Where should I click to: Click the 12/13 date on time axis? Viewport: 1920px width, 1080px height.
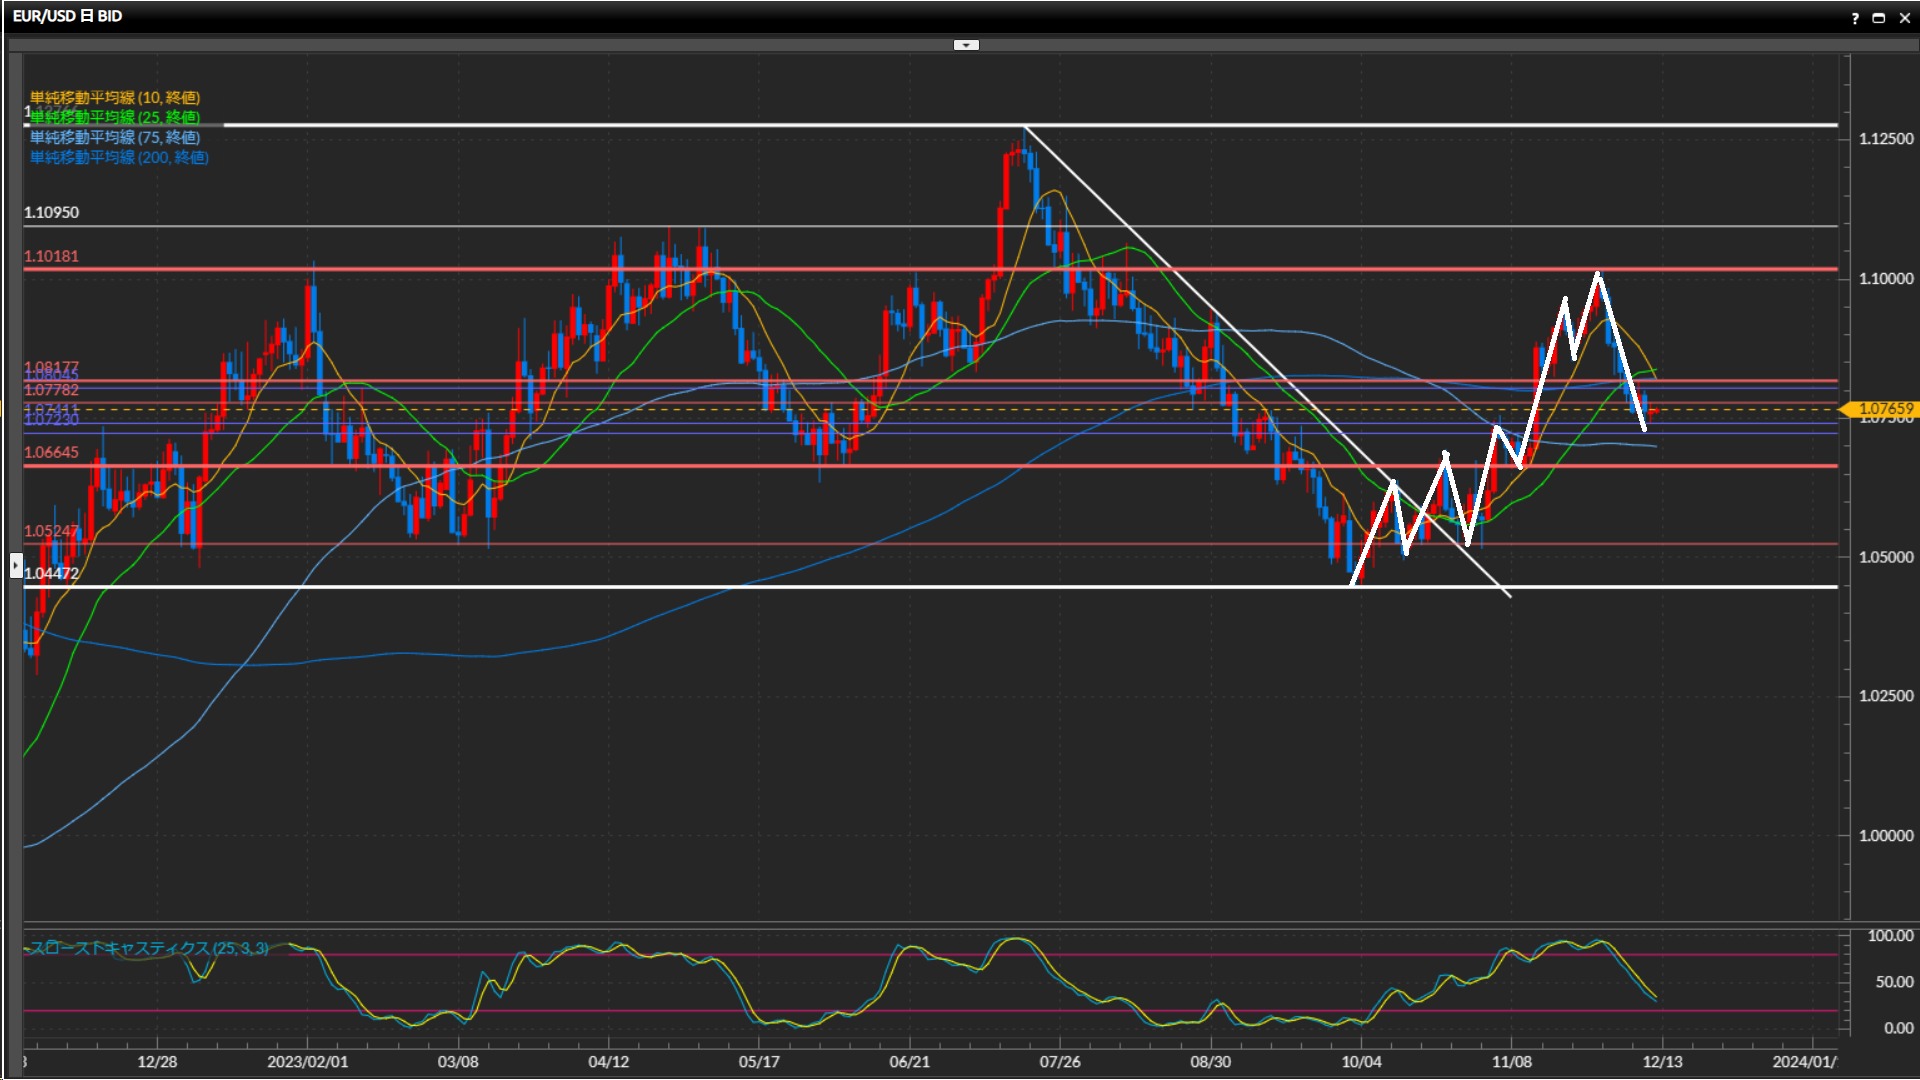coord(1662,1061)
